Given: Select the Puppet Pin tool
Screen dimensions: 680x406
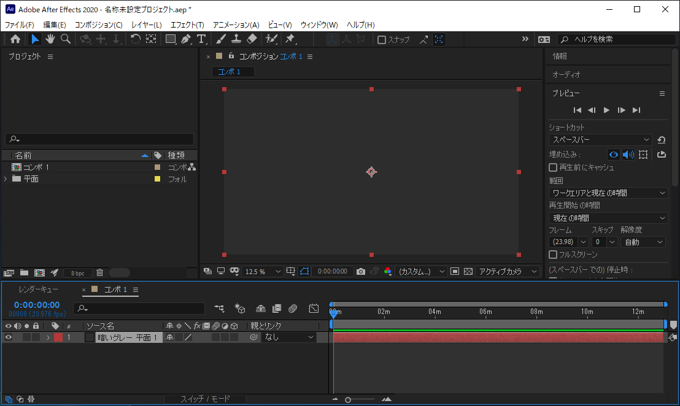Looking at the screenshot, I should click(290, 39).
